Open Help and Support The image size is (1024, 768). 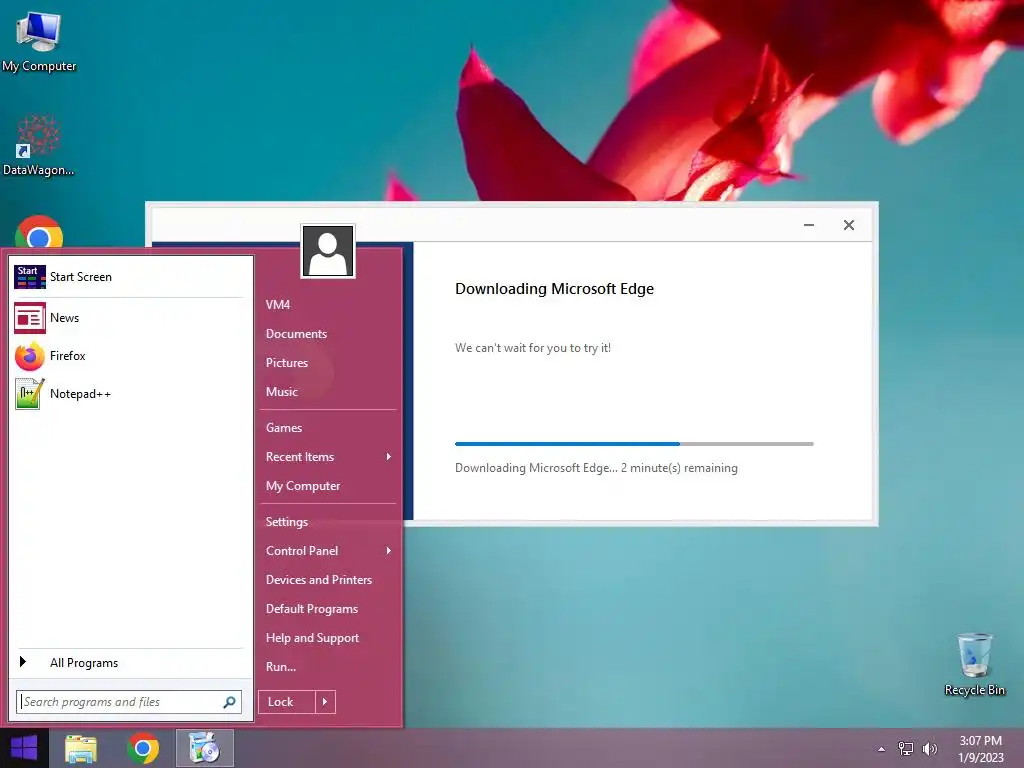[x=312, y=638]
